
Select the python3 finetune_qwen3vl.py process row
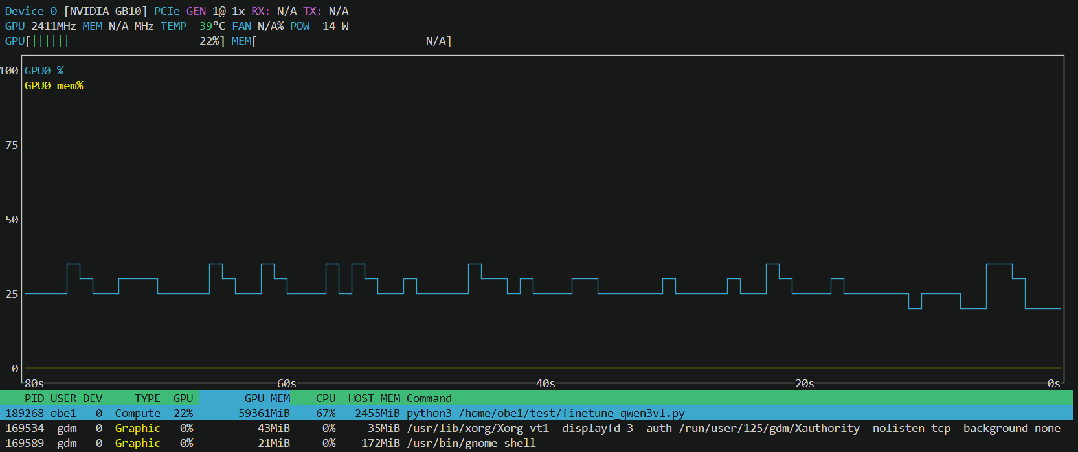pos(538,413)
